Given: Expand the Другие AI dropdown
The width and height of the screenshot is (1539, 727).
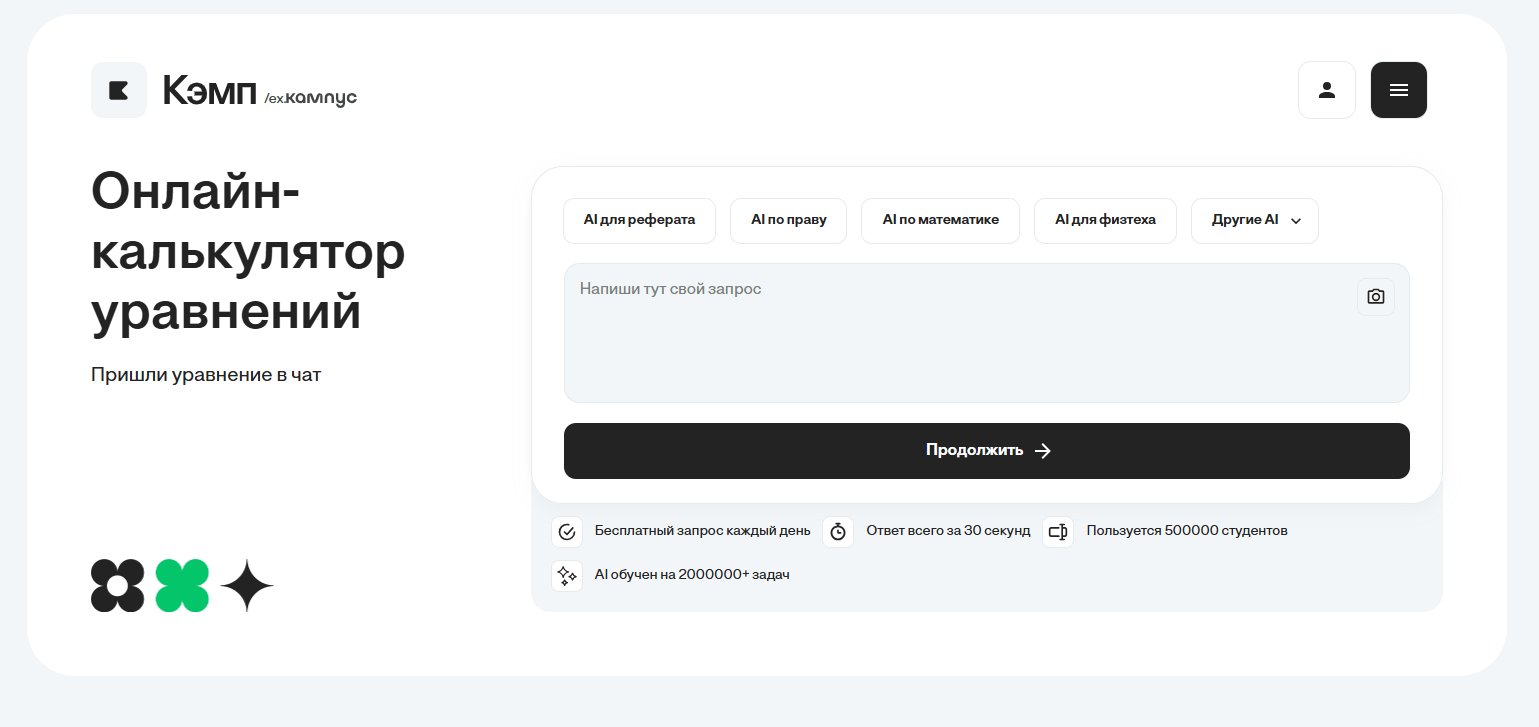Looking at the screenshot, I should pos(1254,220).
